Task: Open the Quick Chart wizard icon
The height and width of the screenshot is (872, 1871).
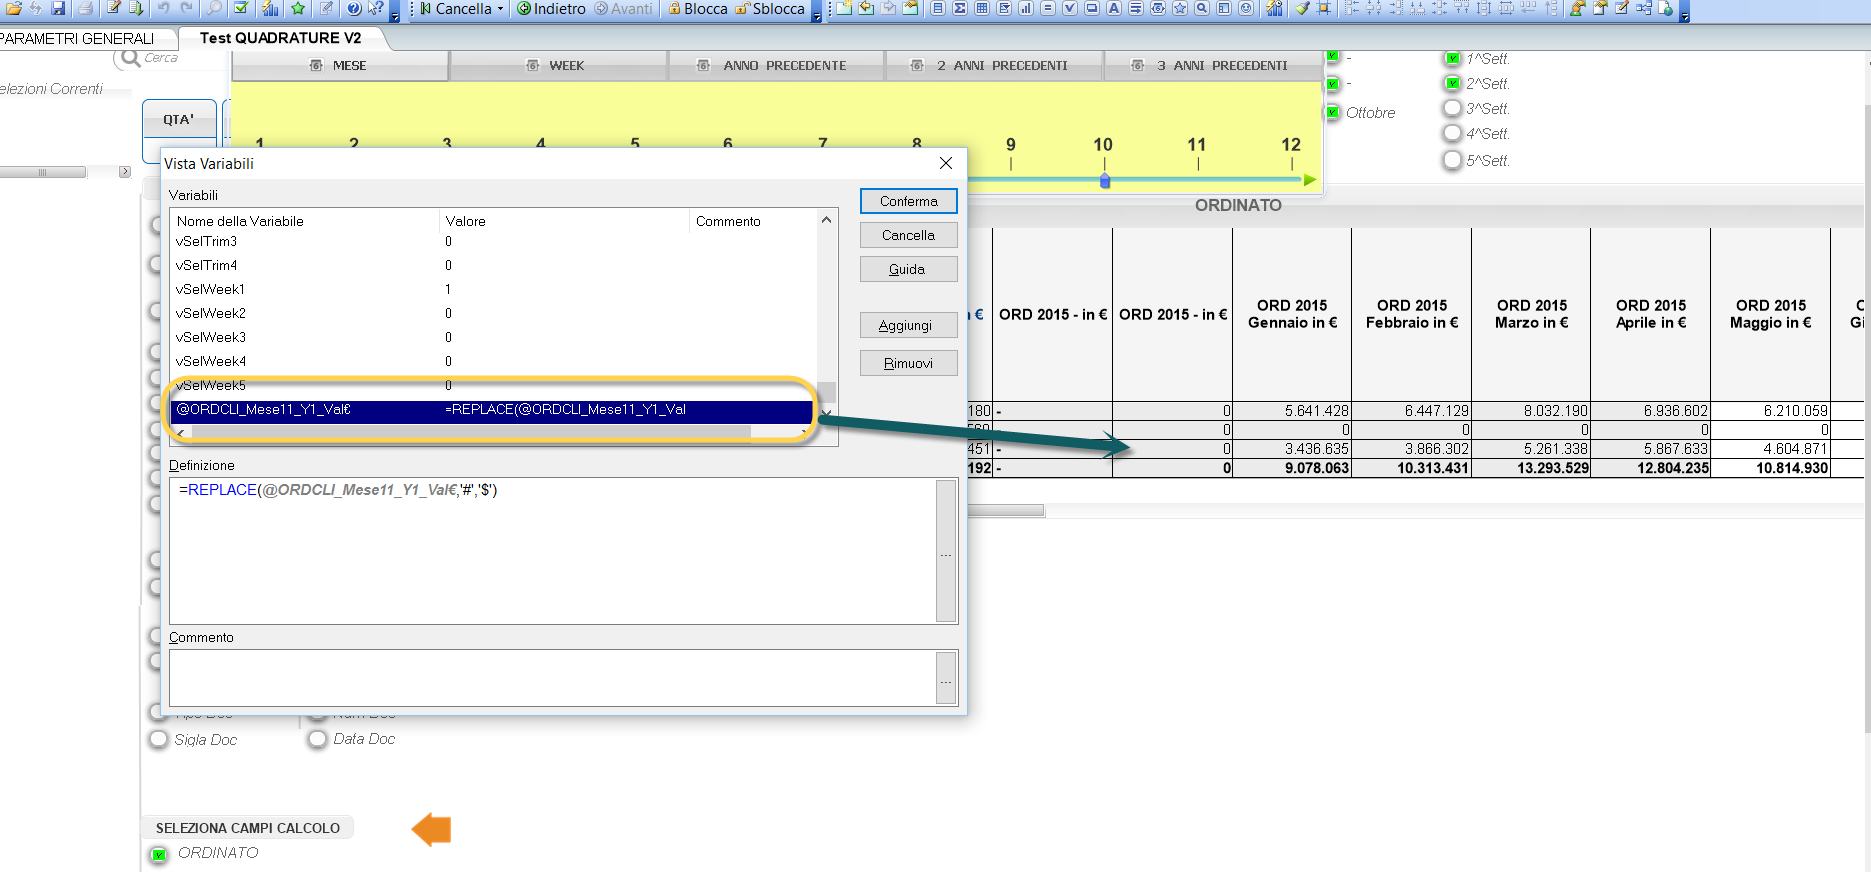Action: [270, 8]
